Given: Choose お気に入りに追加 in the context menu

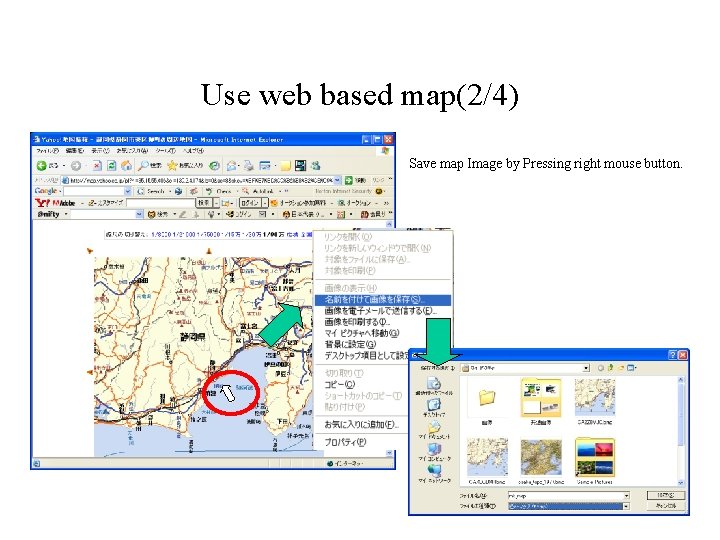Looking at the screenshot, I should (361, 424).
